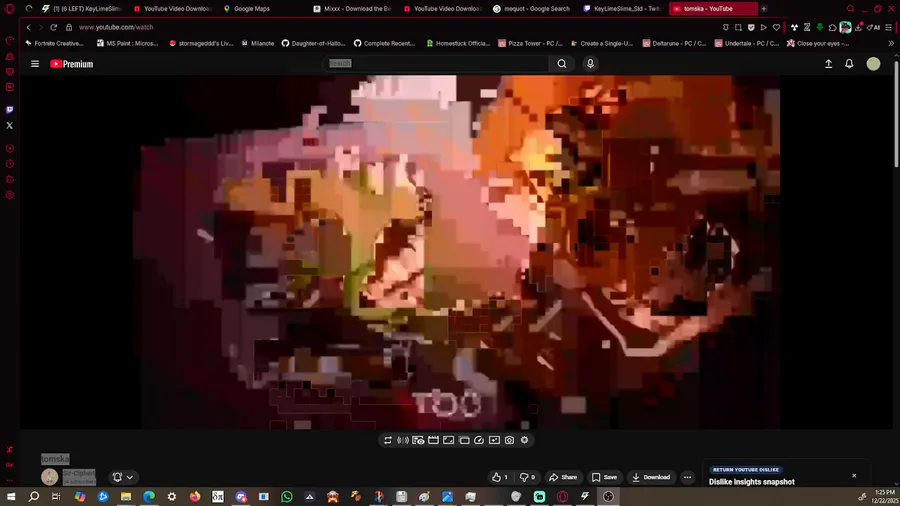Open WhatsApp from taskbar
Screen dimensions: 900x506
pyautogui.click(x=287, y=496)
